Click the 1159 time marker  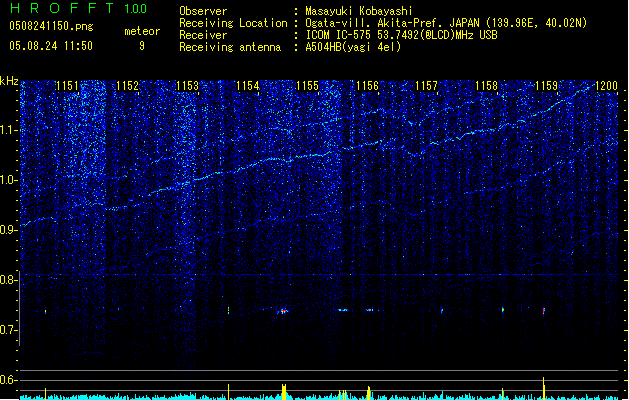(x=546, y=87)
